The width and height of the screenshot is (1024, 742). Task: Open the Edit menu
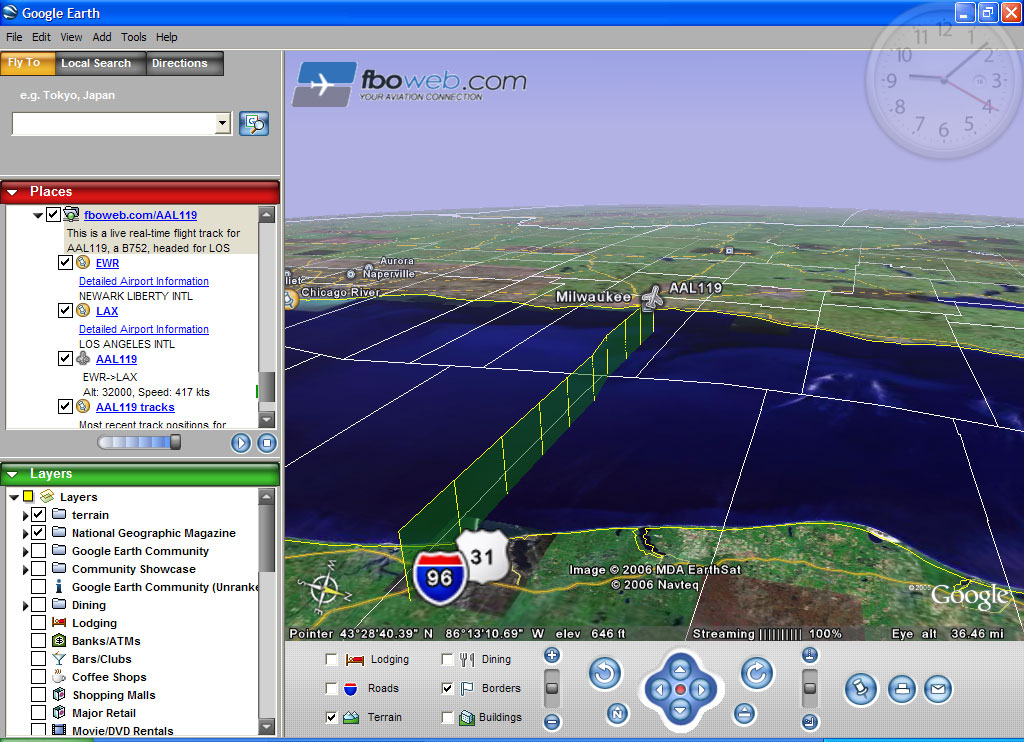(41, 37)
